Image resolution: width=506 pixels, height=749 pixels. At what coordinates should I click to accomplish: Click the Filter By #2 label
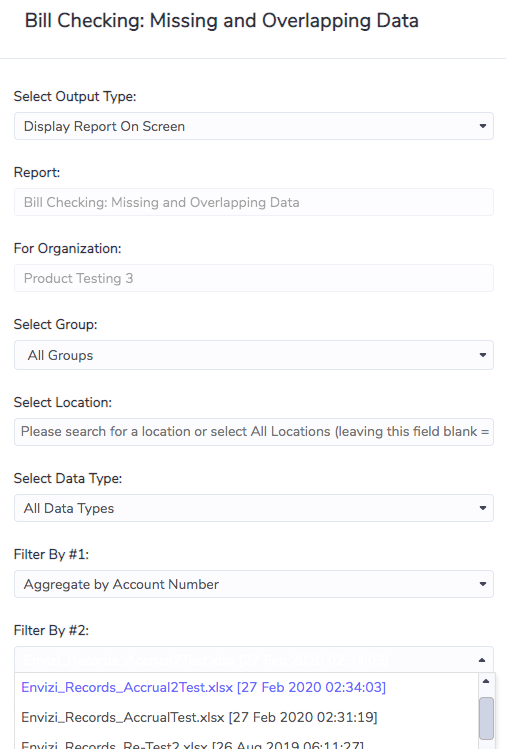pyautogui.click(x=51, y=630)
